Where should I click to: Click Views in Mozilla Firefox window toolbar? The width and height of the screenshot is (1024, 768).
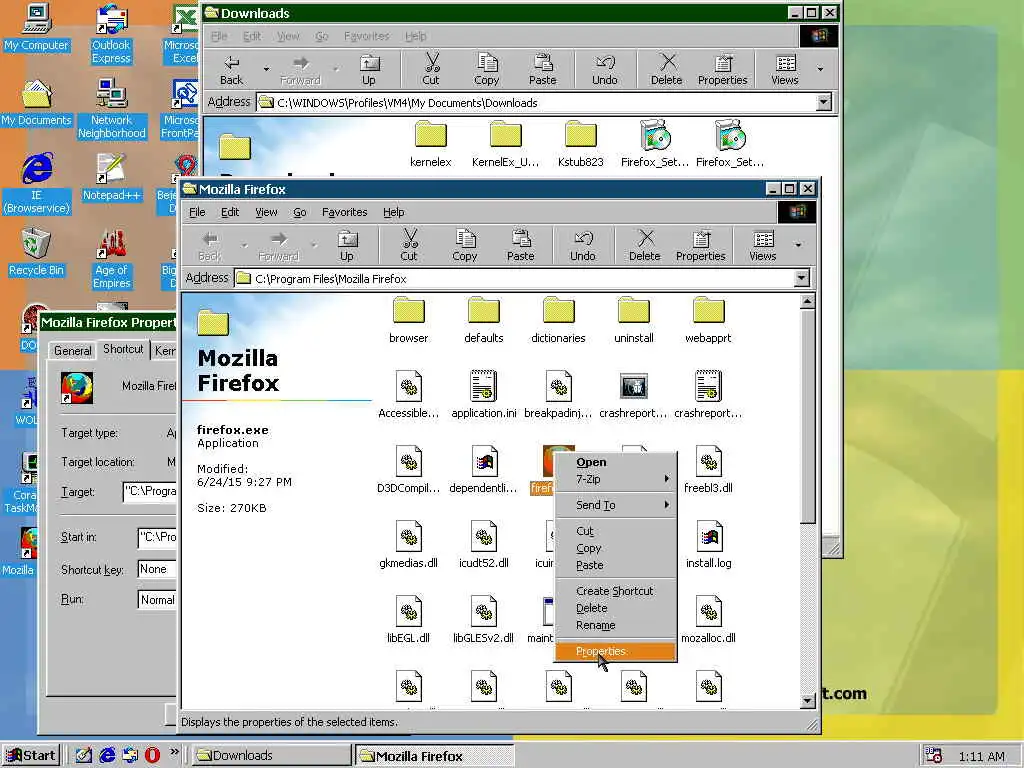pyautogui.click(x=763, y=245)
